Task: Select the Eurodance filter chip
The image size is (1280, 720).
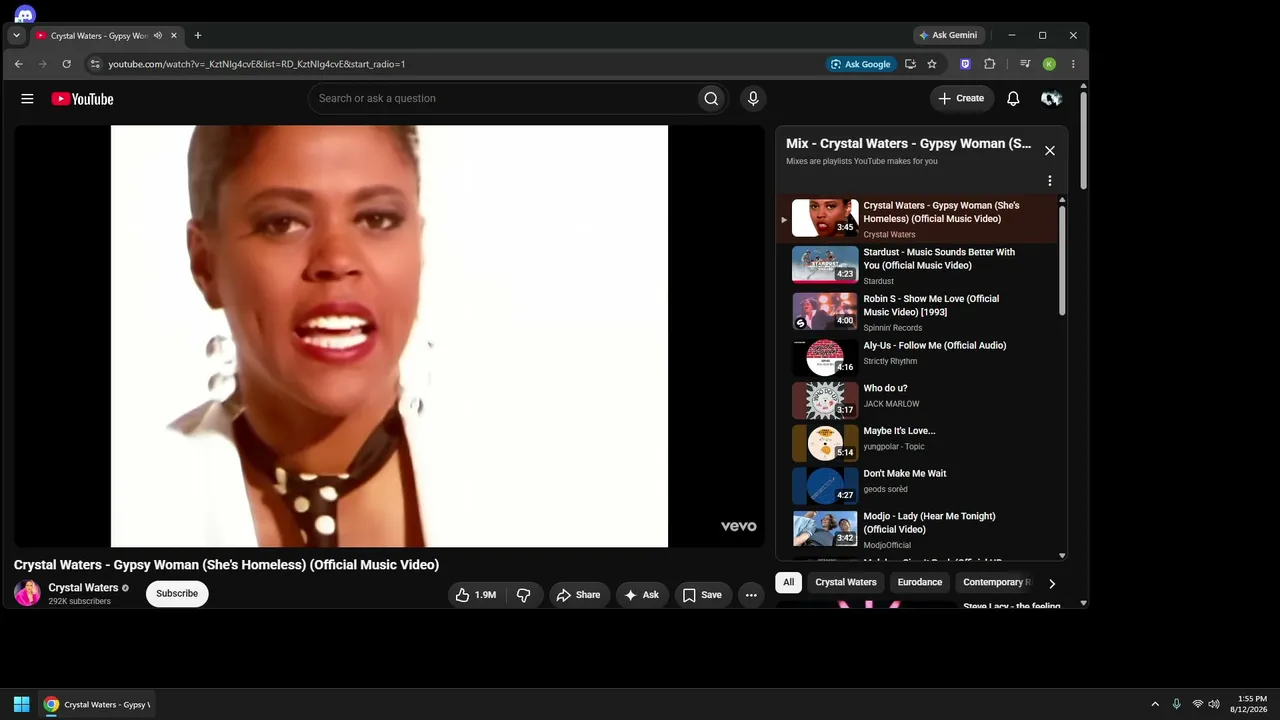Action: [x=920, y=582]
